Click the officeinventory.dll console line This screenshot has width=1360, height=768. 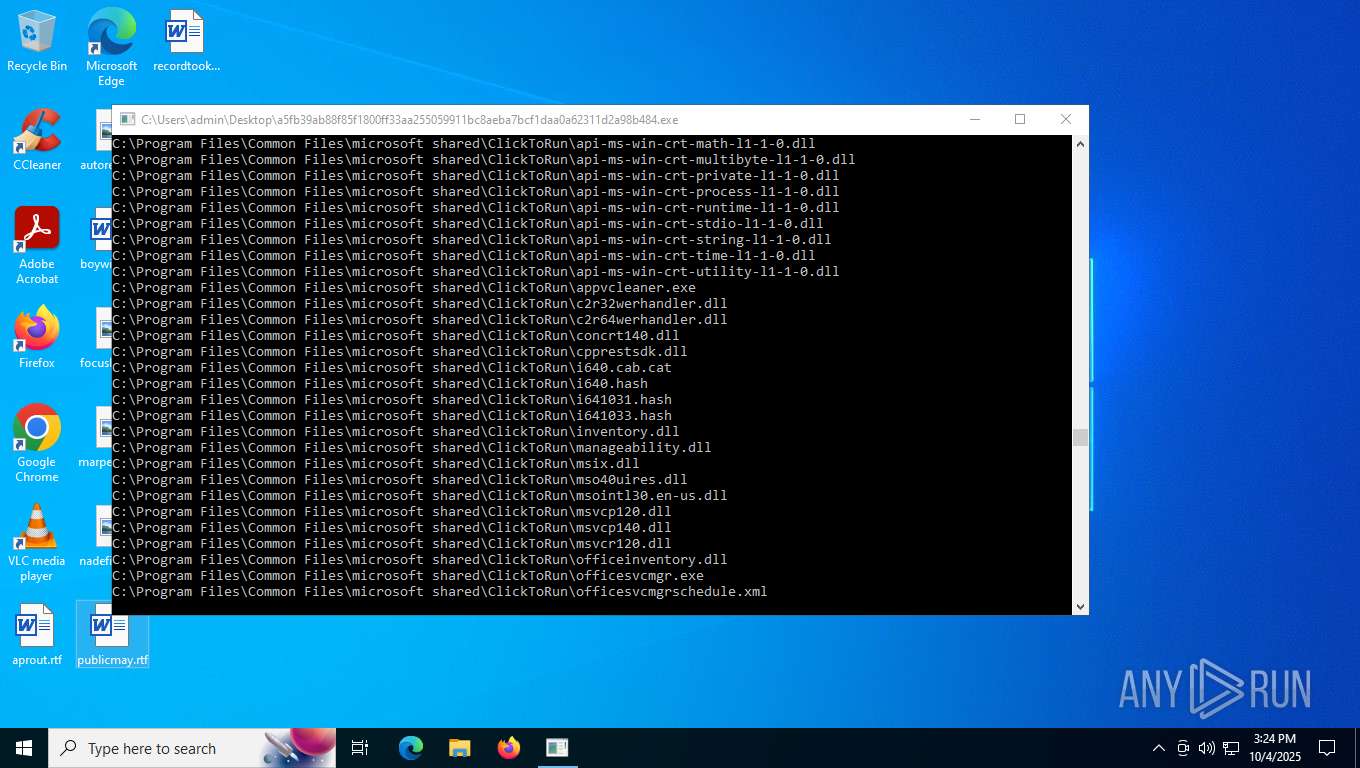click(x=420, y=560)
